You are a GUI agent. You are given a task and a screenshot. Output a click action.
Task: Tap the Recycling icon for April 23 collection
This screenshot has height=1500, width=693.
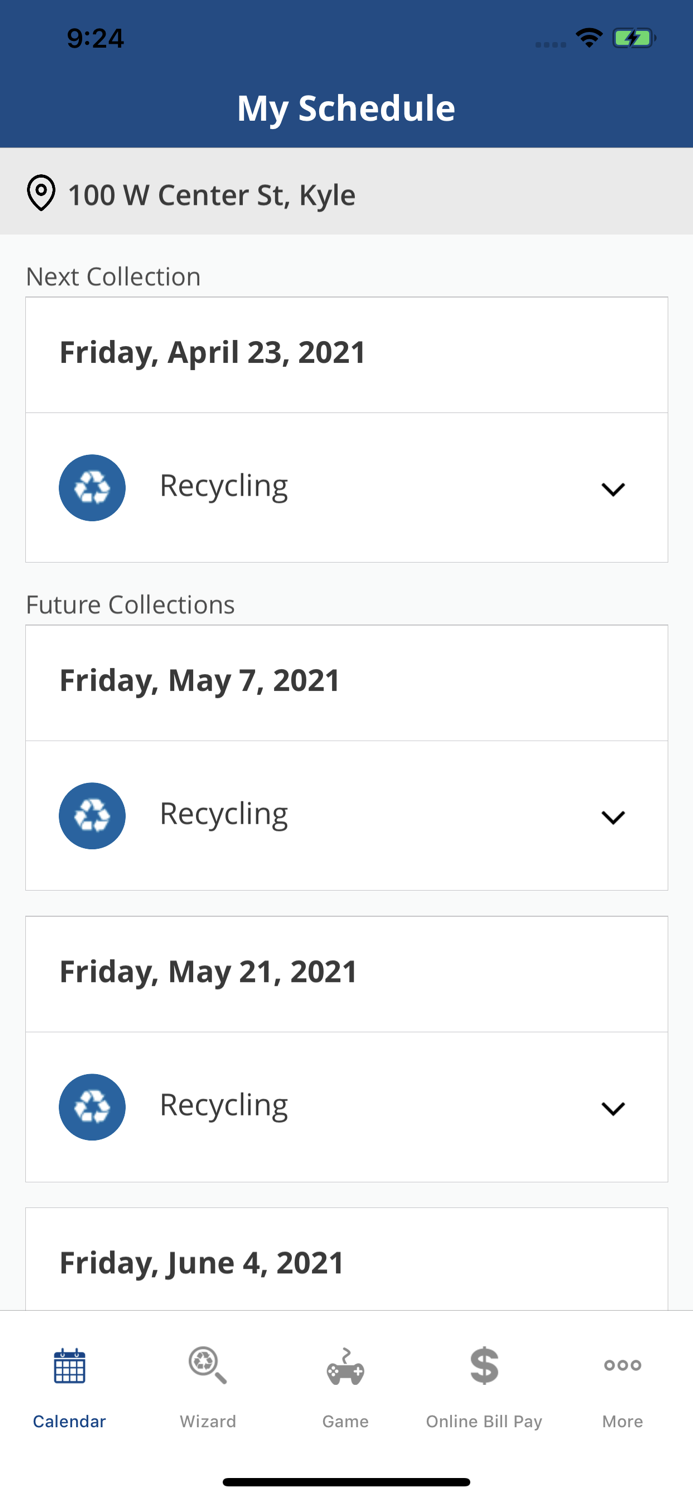point(92,487)
